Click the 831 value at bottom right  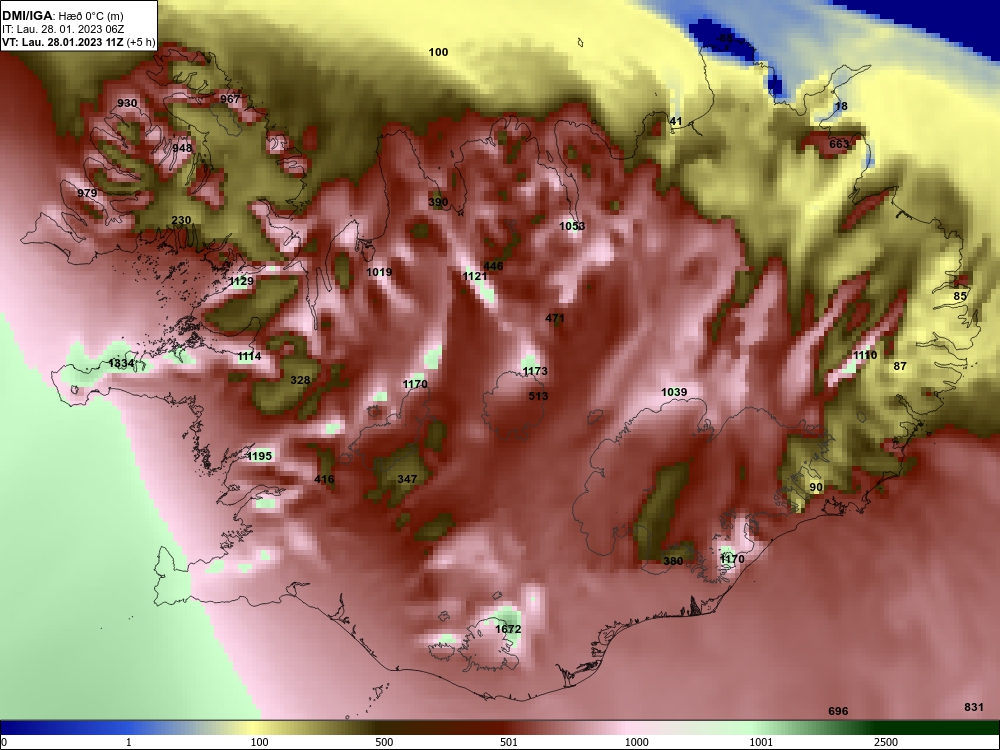974,707
